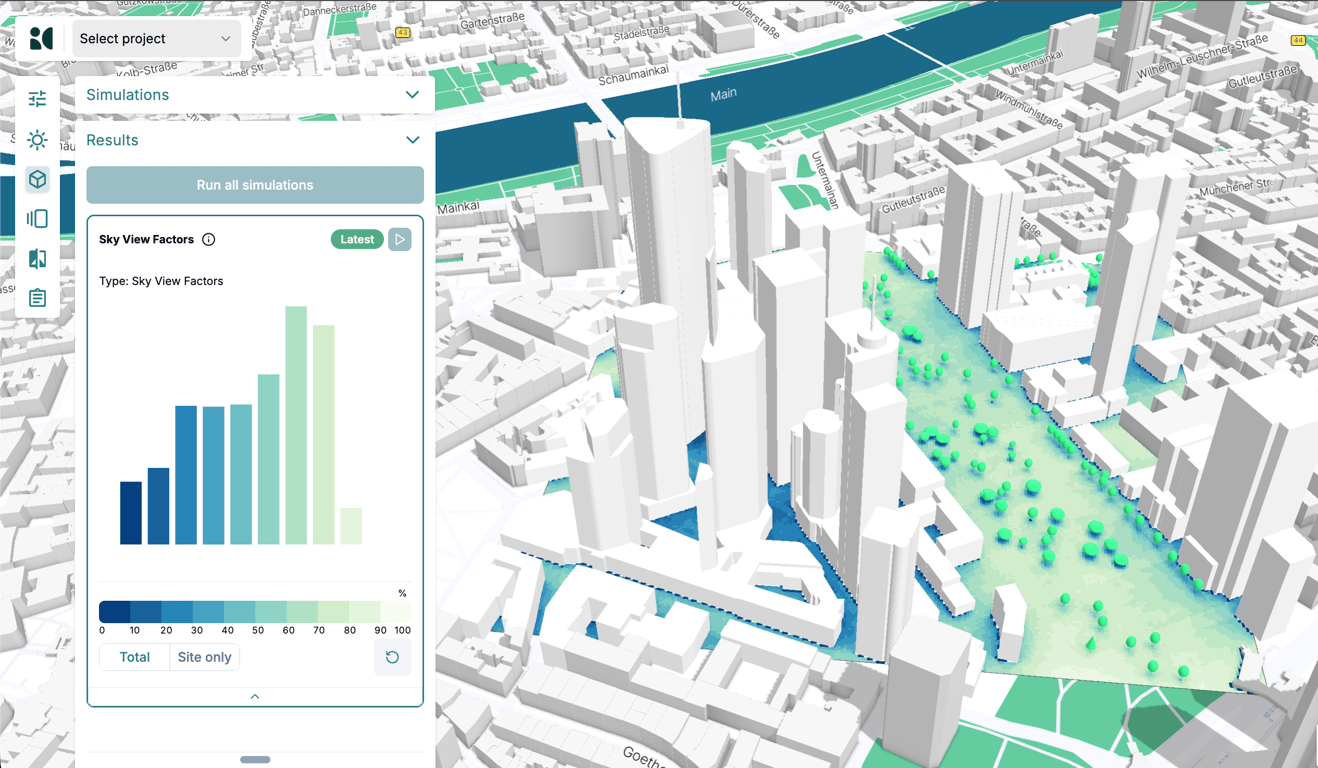Open the compare view sidebar icon
The image size is (1318, 768).
(x=37, y=259)
